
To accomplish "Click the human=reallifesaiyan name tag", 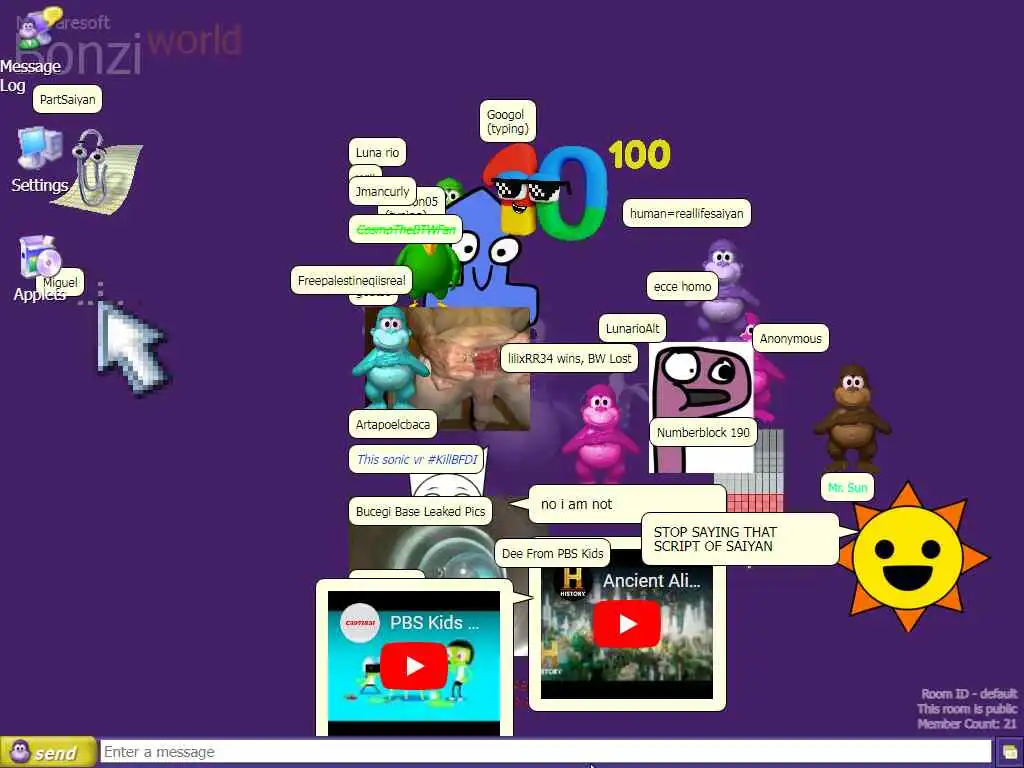I will pos(686,214).
